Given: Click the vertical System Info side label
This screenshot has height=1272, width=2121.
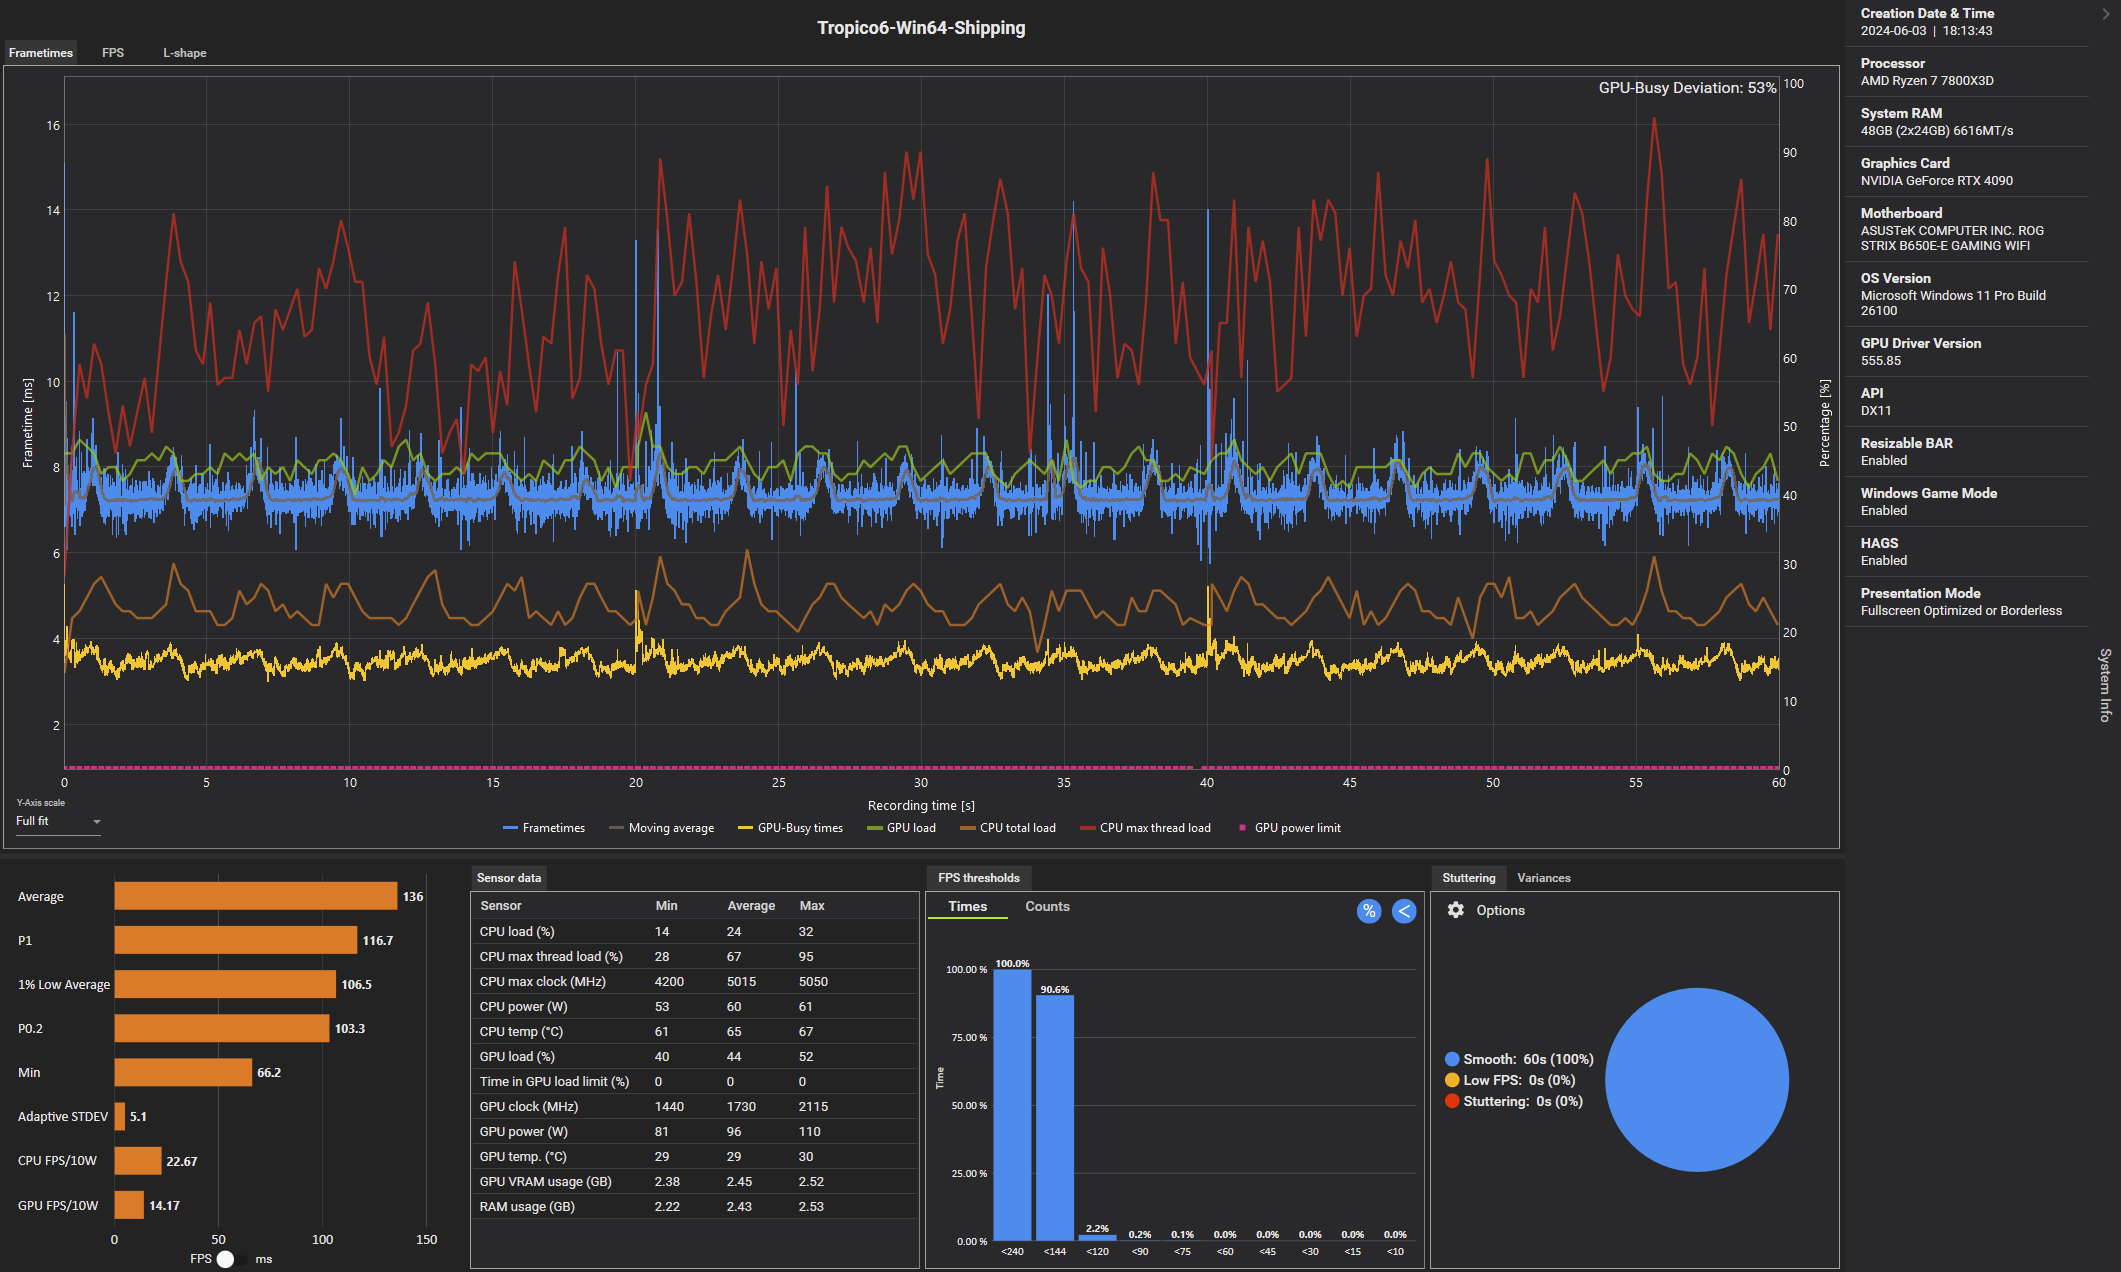Looking at the screenshot, I should pyautogui.click(x=2104, y=685).
